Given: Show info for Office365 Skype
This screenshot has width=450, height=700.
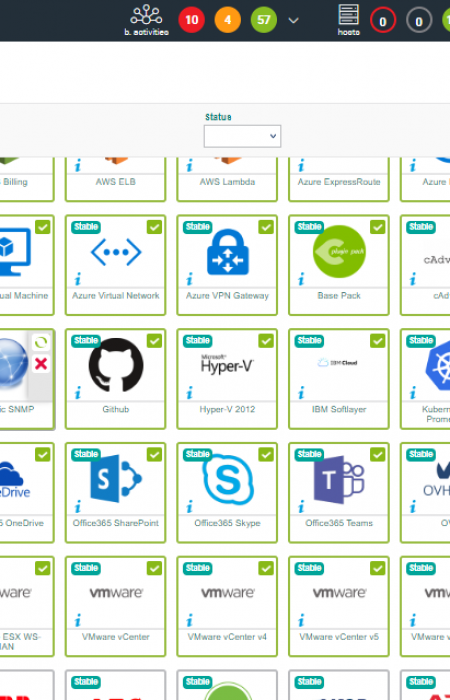Looking at the screenshot, I should (x=189, y=507).
